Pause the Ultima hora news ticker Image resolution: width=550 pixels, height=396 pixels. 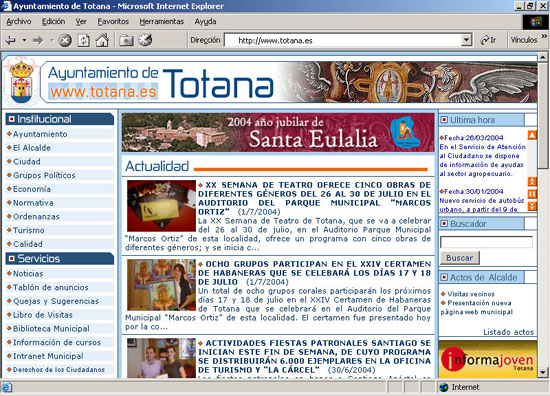click(x=532, y=194)
